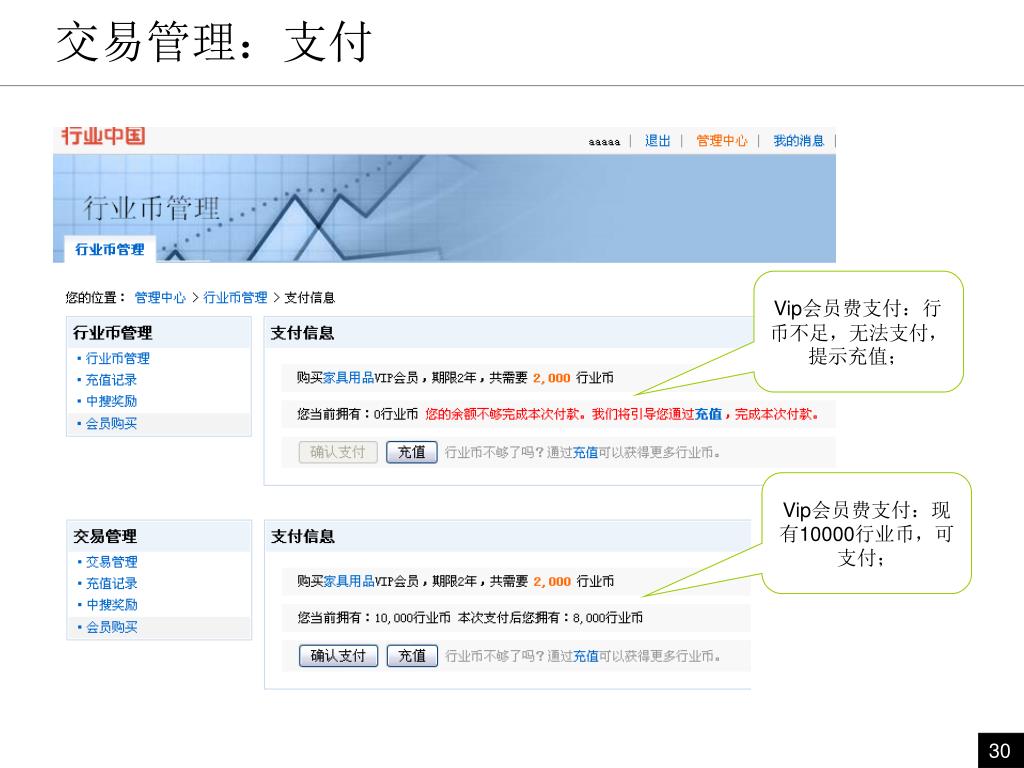Open 管理中心 in the top bar

721,140
